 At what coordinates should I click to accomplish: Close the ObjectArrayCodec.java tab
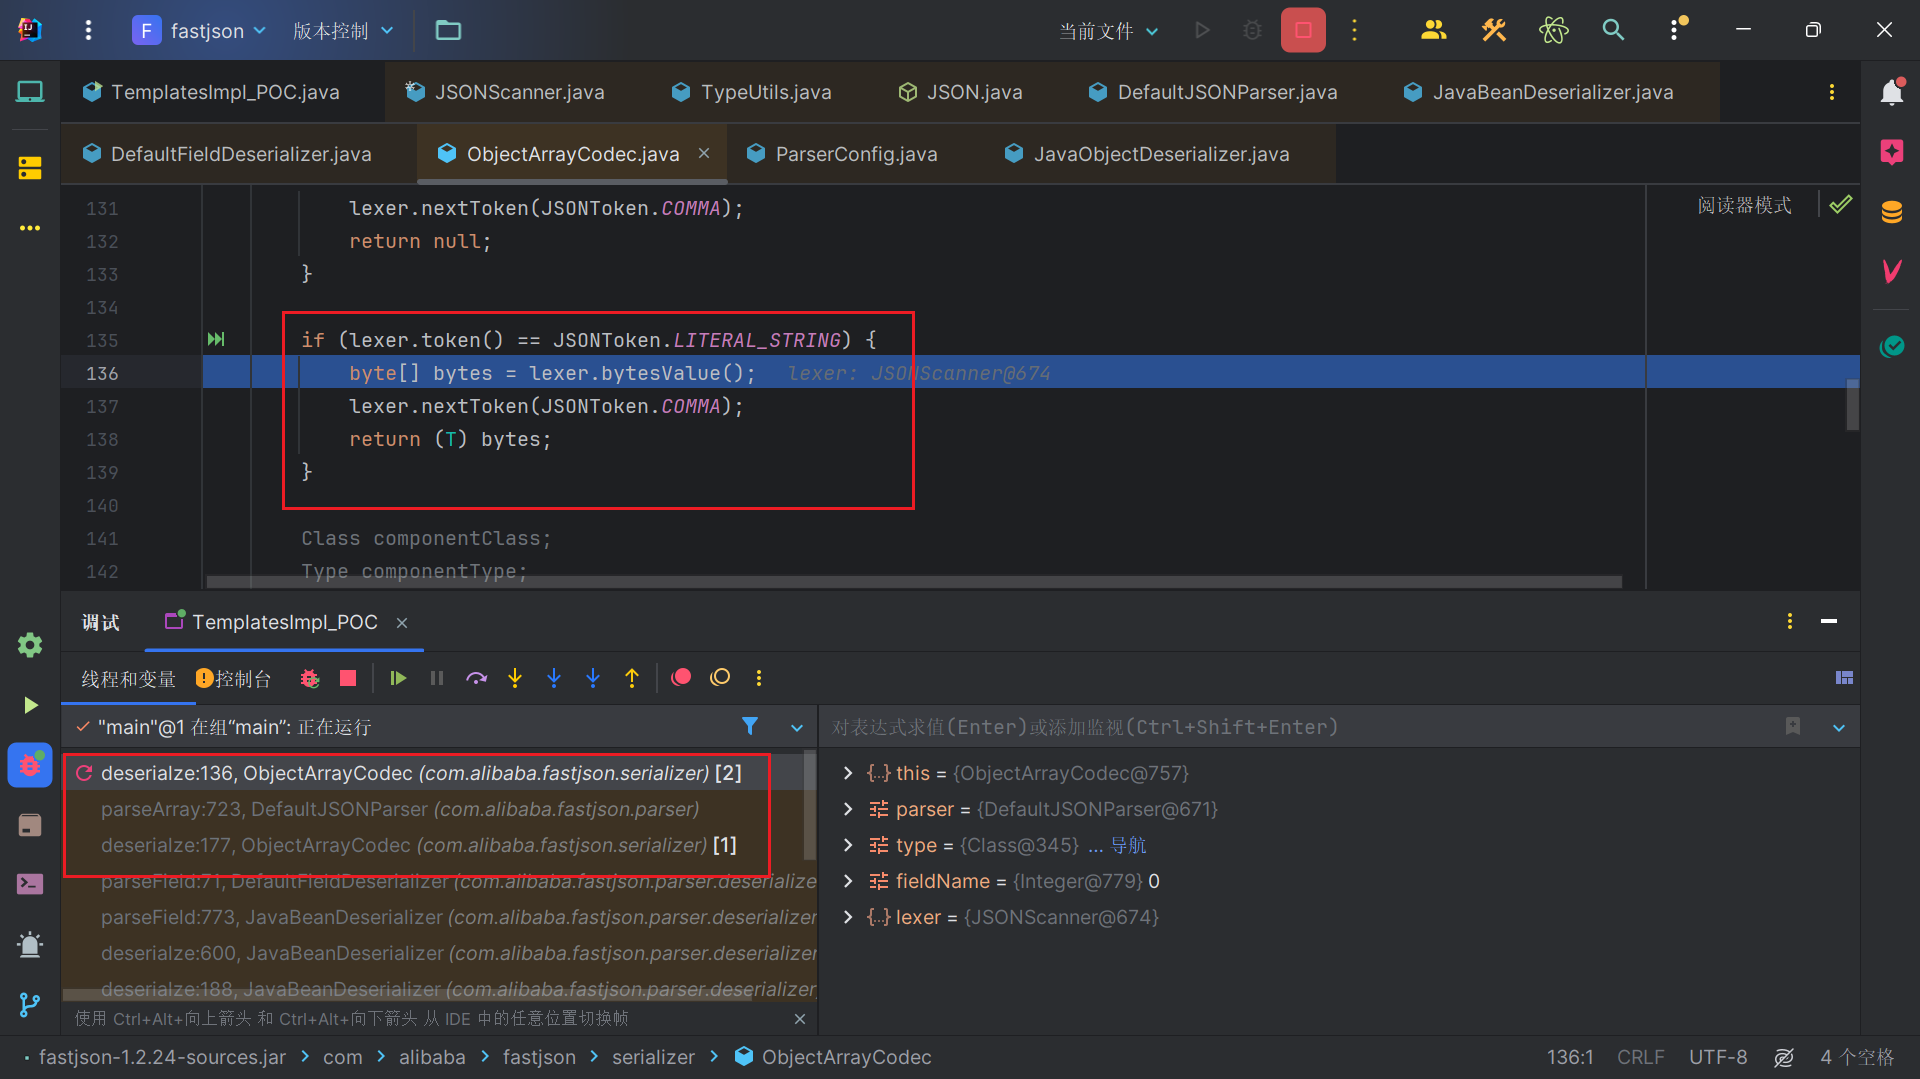(x=704, y=153)
